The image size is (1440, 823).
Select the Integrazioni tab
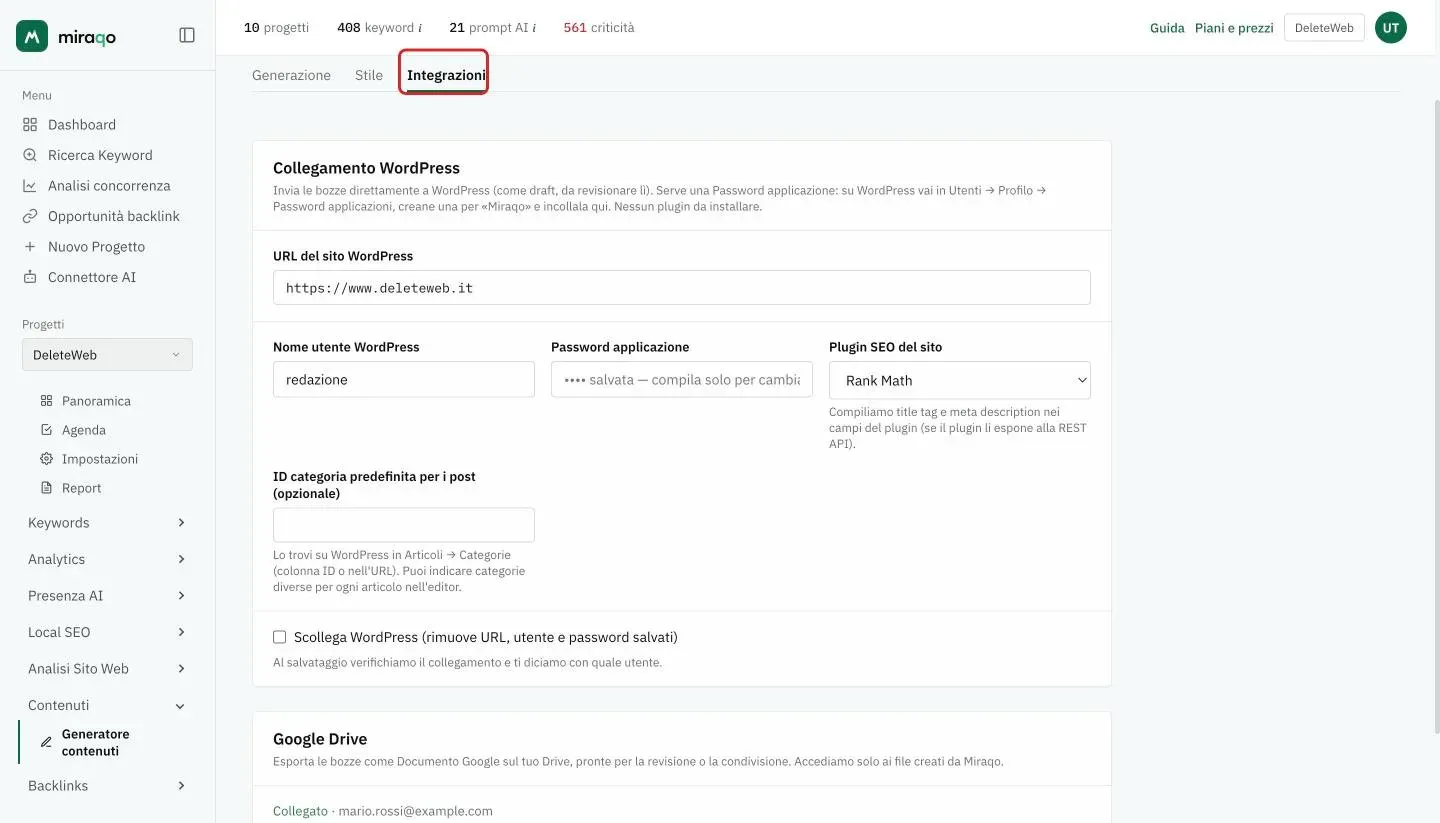(446, 75)
